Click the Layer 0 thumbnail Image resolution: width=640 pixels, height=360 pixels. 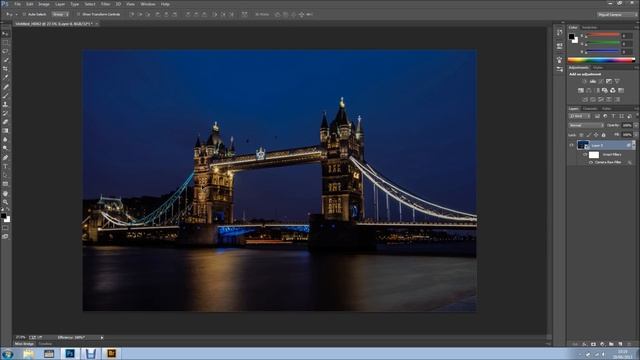(x=583, y=145)
